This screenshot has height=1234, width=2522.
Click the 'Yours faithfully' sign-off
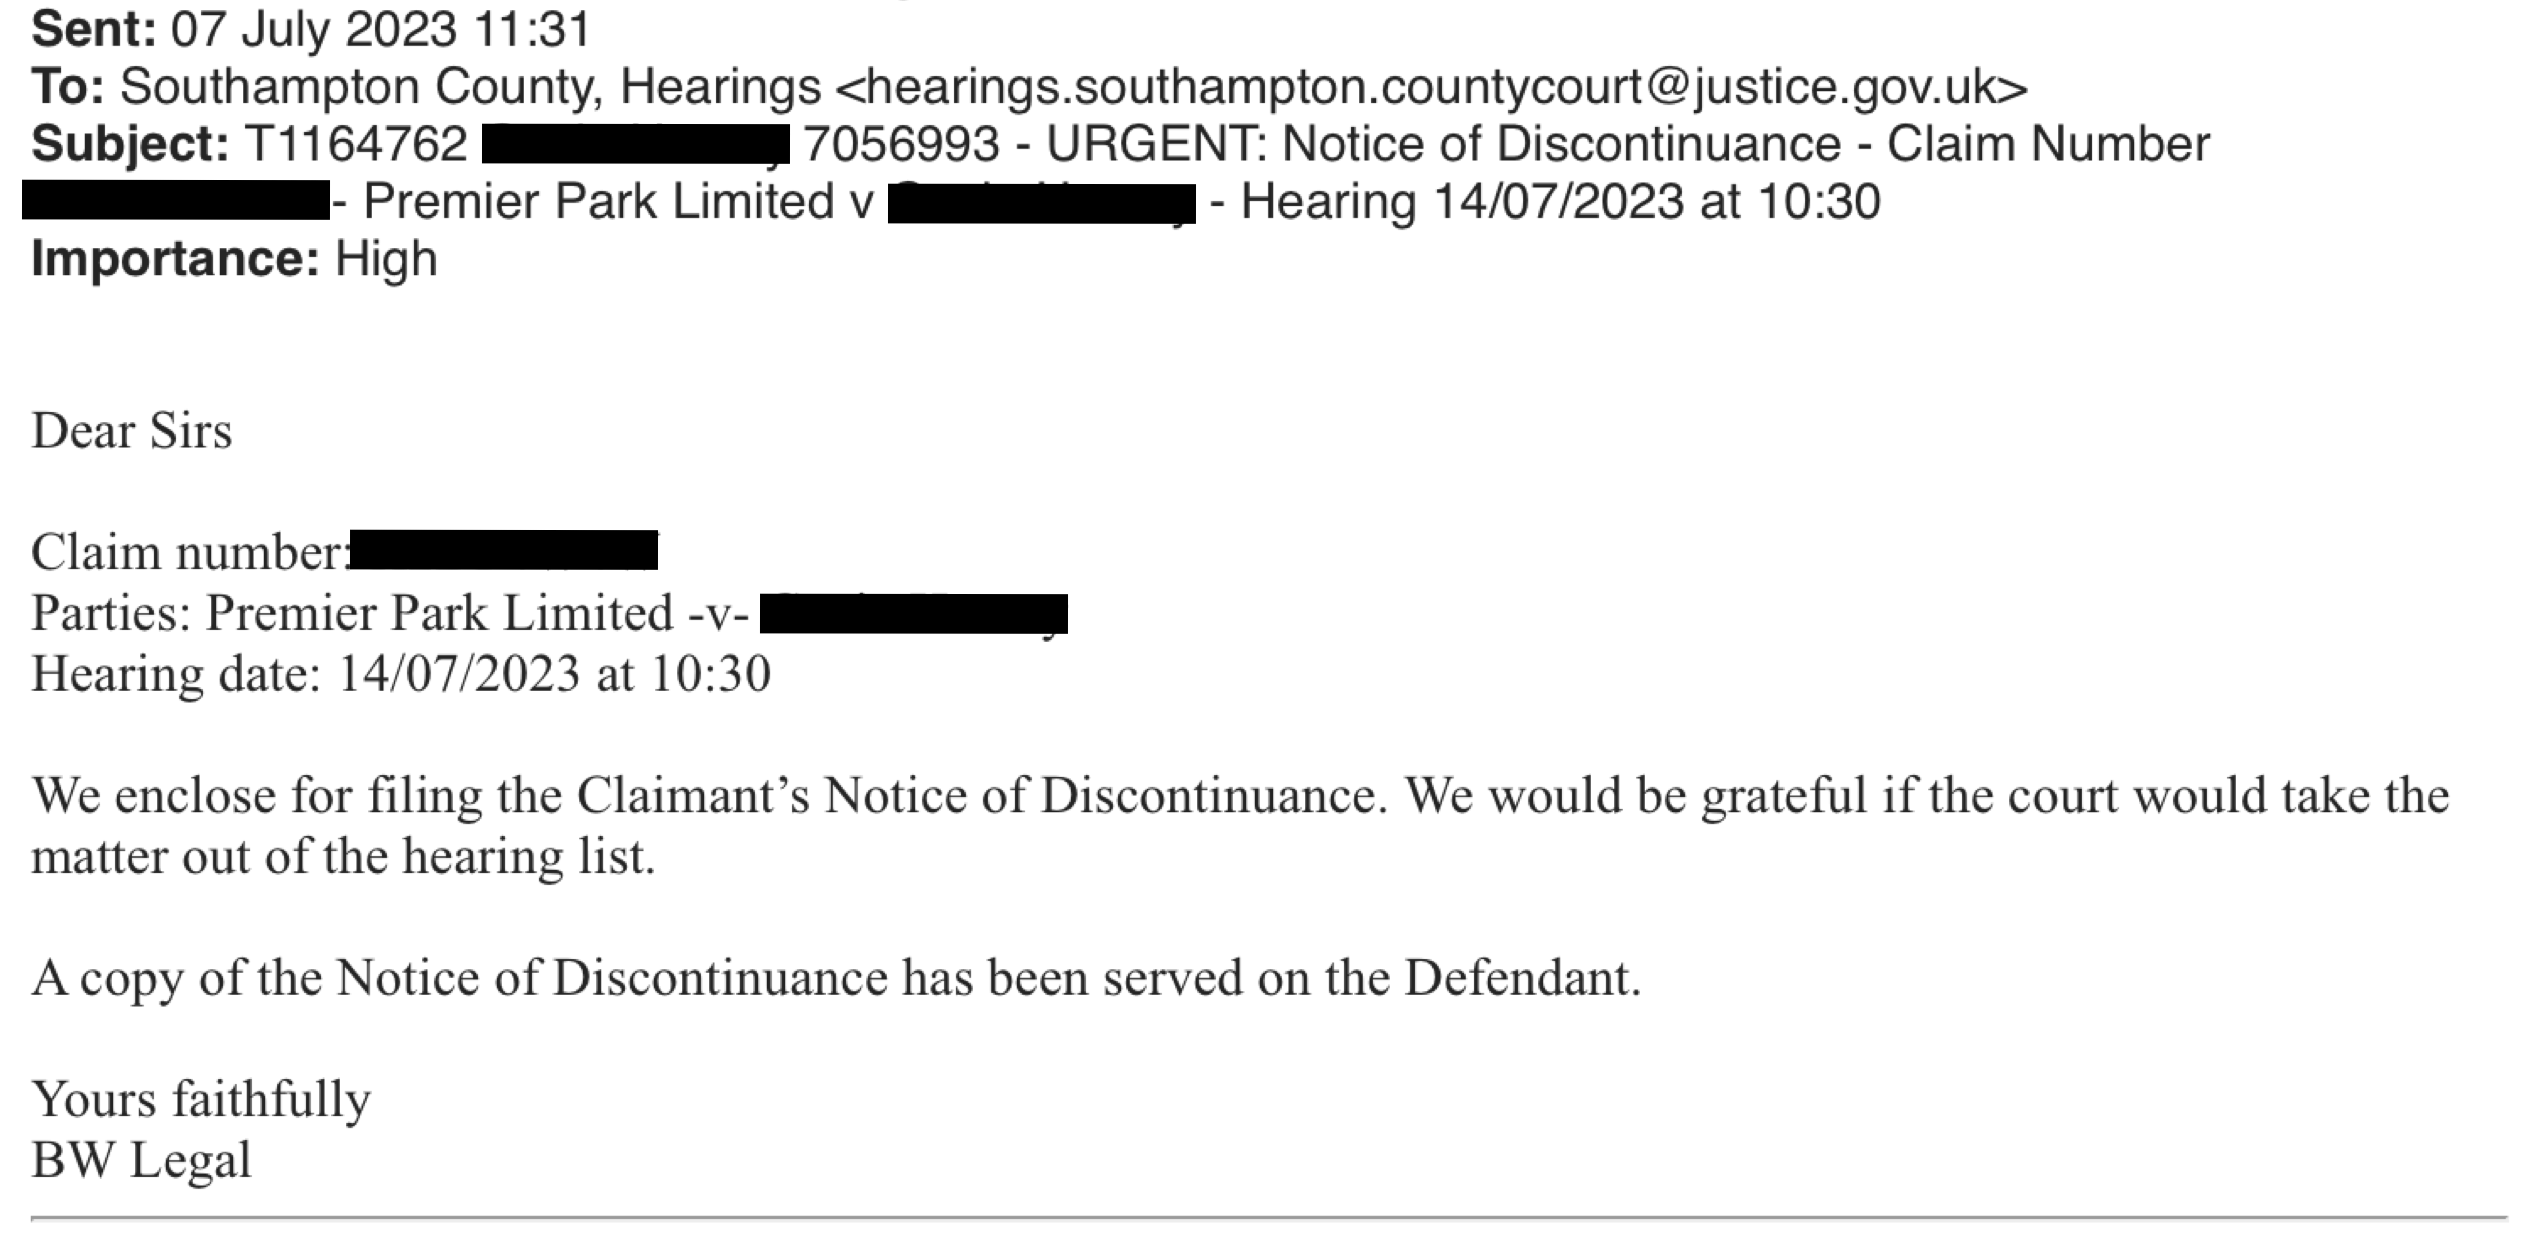201,1100
